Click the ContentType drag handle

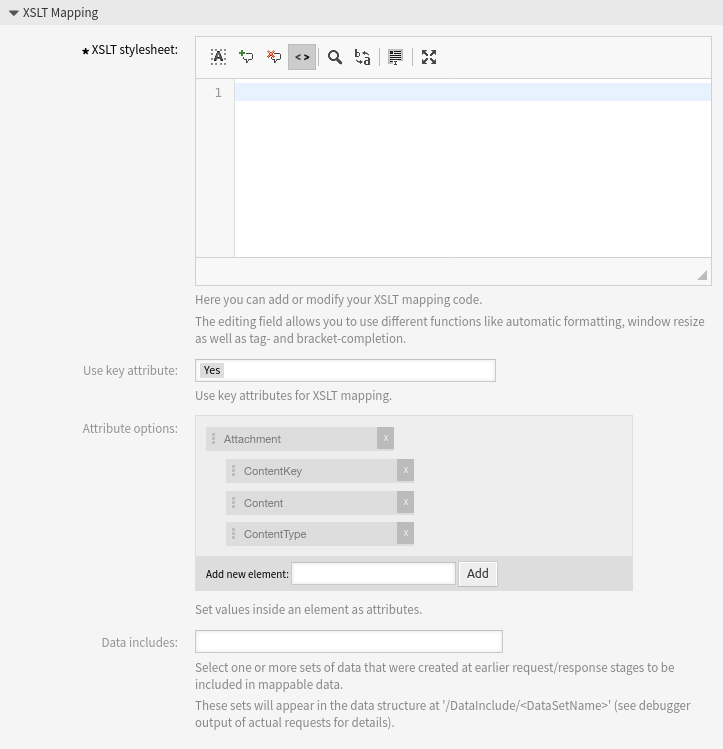point(234,534)
